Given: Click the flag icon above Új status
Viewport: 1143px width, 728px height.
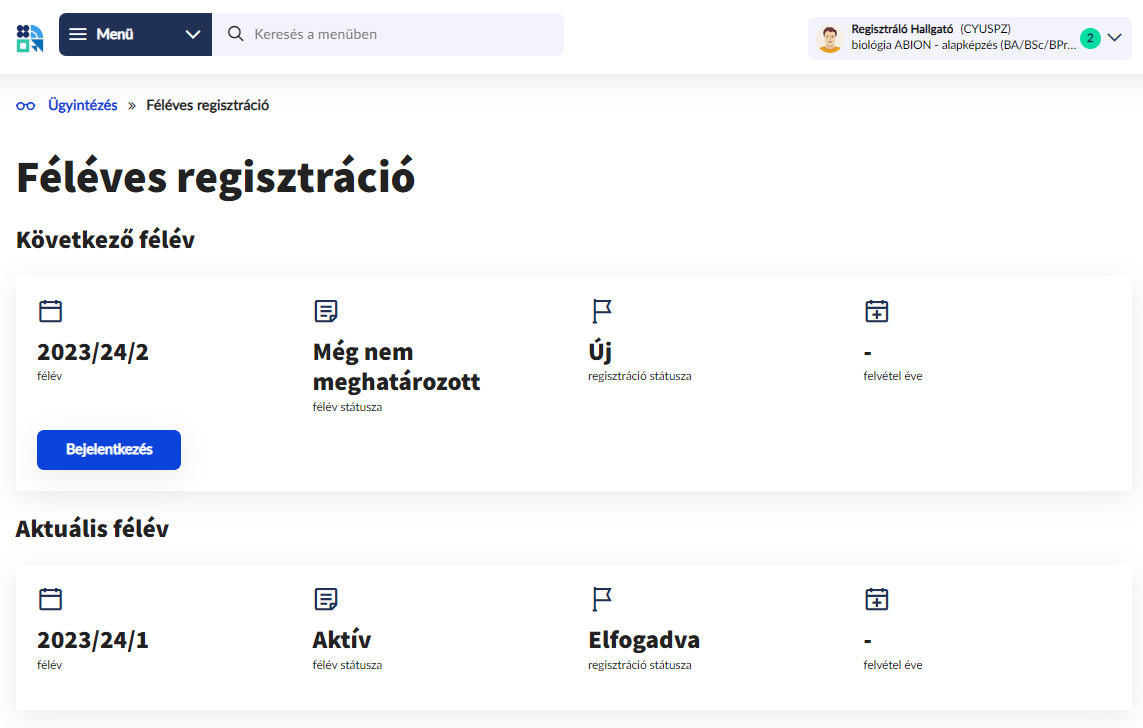Looking at the screenshot, I should coord(601,311).
